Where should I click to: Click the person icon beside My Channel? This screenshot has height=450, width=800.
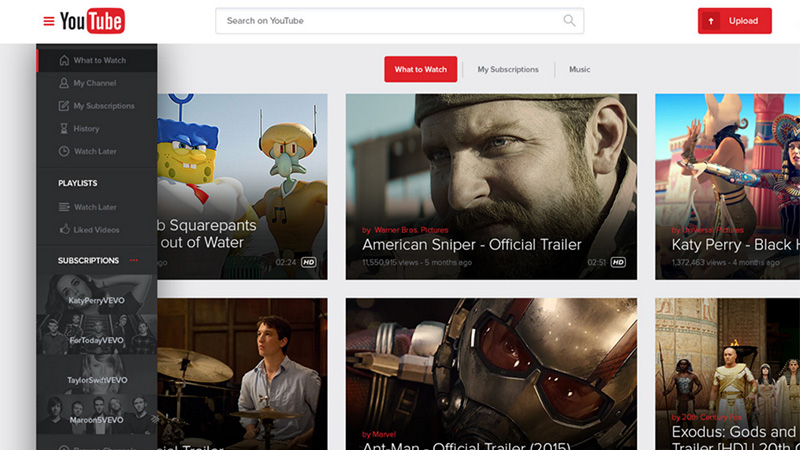tap(64, 83)
